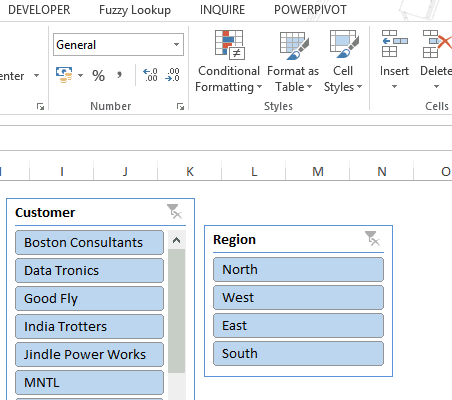Open the DEVELOPER ribbon tab
The width and height of the screenshot is (452, 400).
tap(39, 10)
